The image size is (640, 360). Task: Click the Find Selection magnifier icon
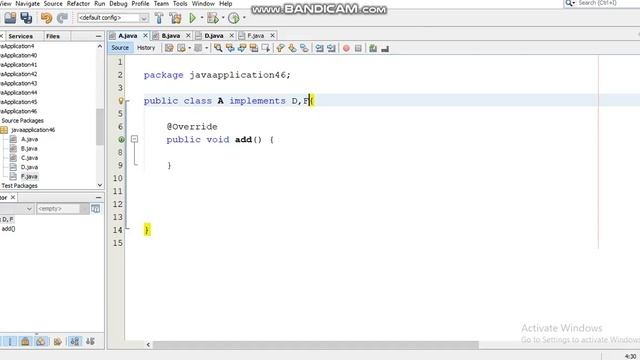(218, 48)
